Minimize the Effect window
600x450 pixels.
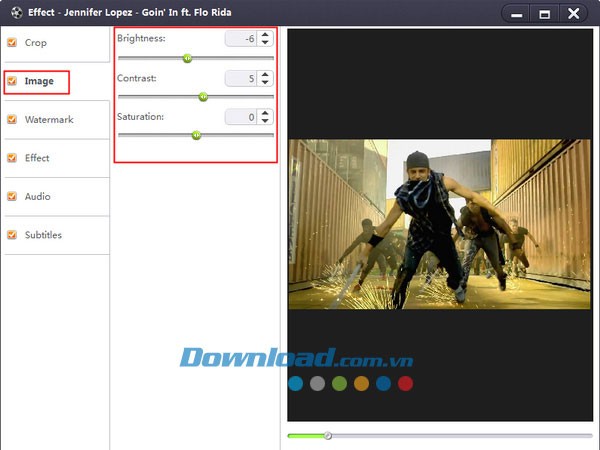(x=517, y=15)
